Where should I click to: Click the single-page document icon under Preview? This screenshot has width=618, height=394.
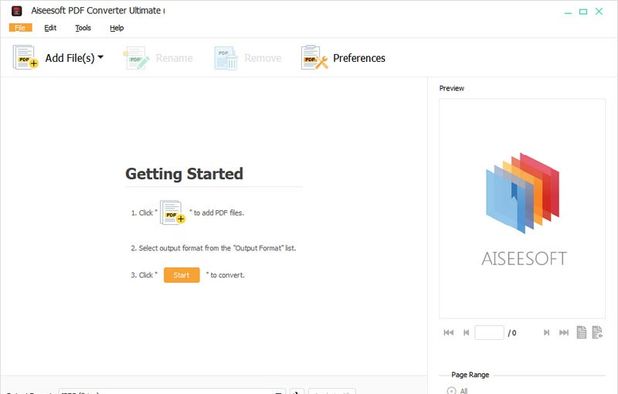coord(581,333)
